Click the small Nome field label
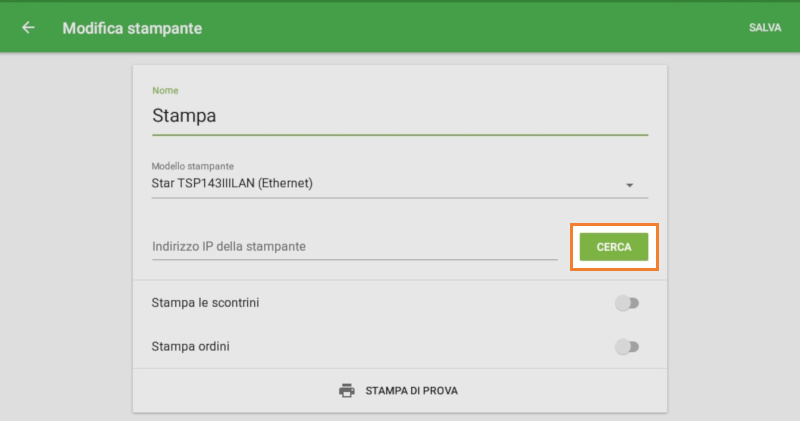The width and height of the screenshot is (800, 421). 165,91
